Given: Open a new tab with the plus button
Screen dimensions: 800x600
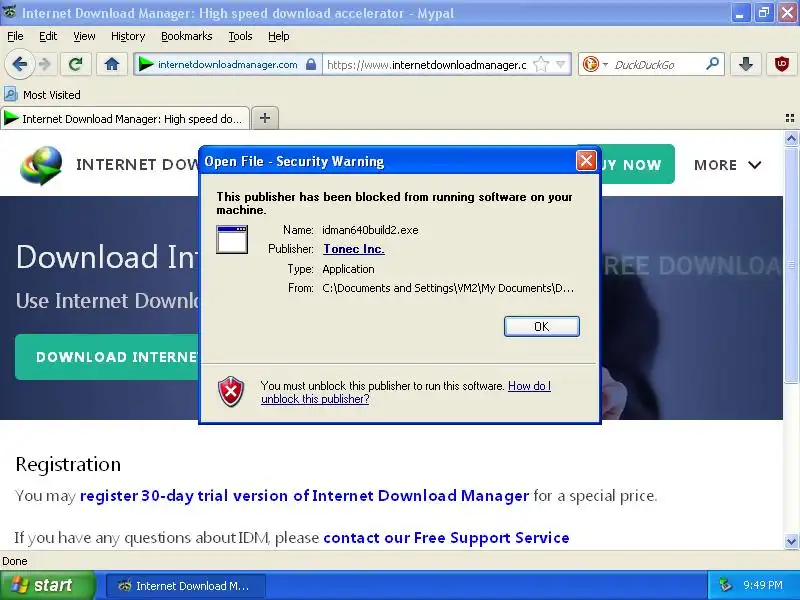Looking at the screenshot, I should click(x=265, y=118).
